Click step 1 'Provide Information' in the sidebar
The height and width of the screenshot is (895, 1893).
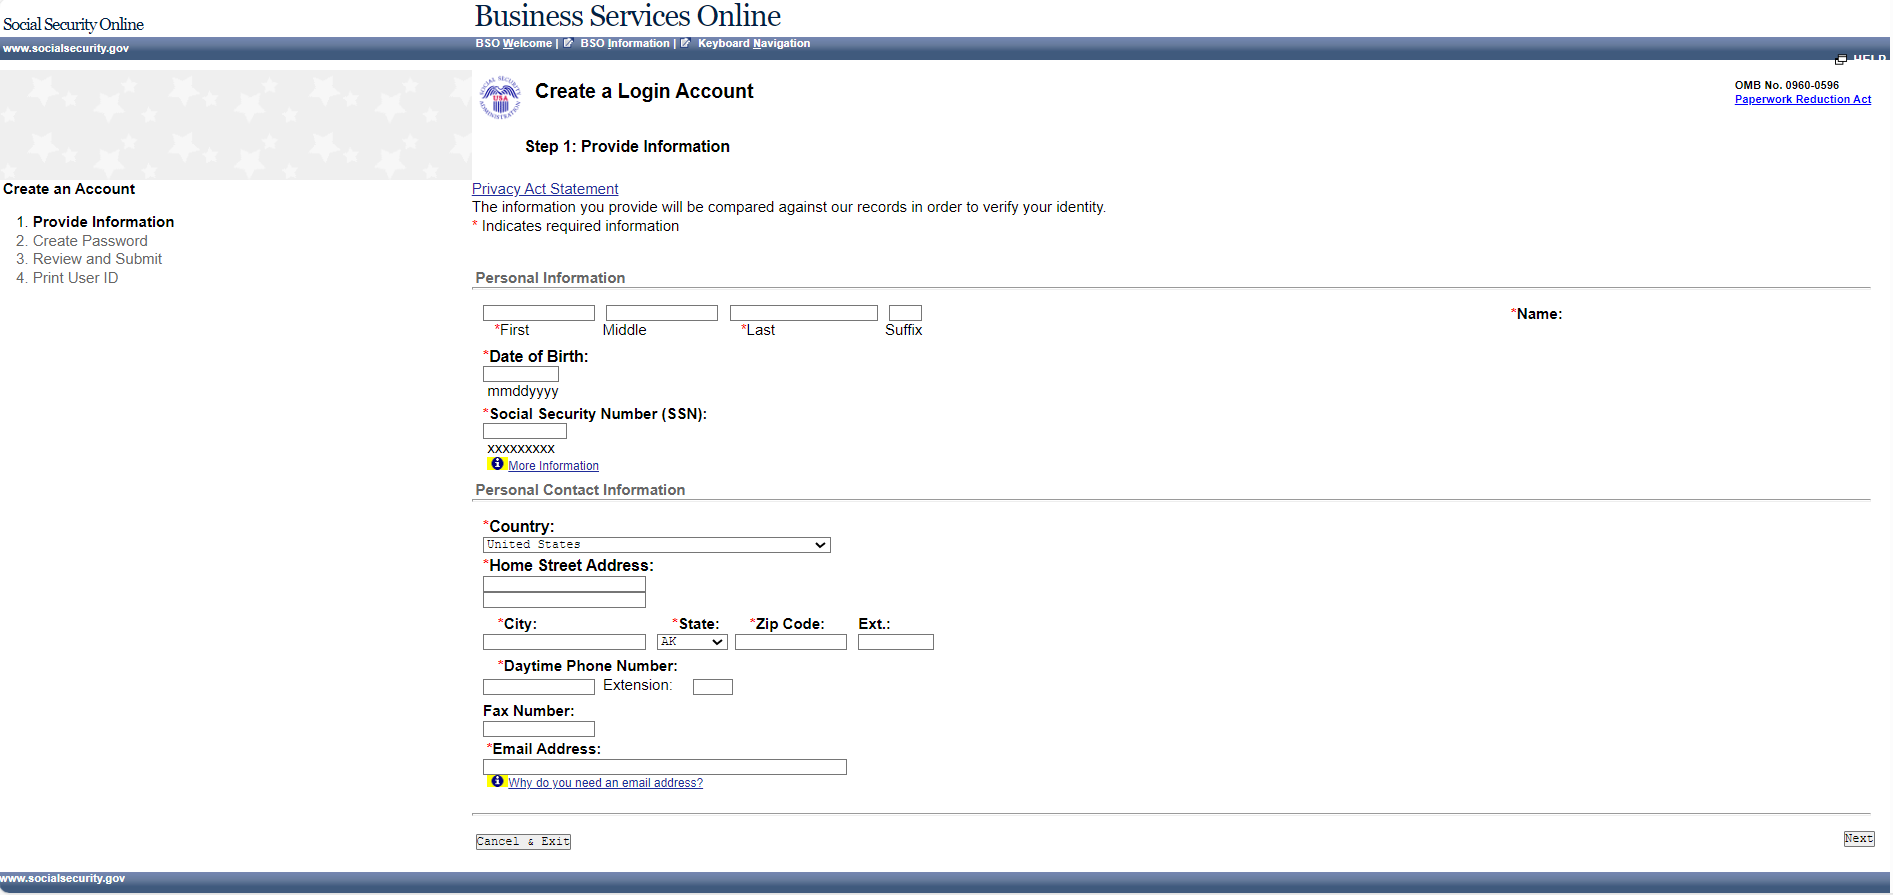[x=104, y=222]
